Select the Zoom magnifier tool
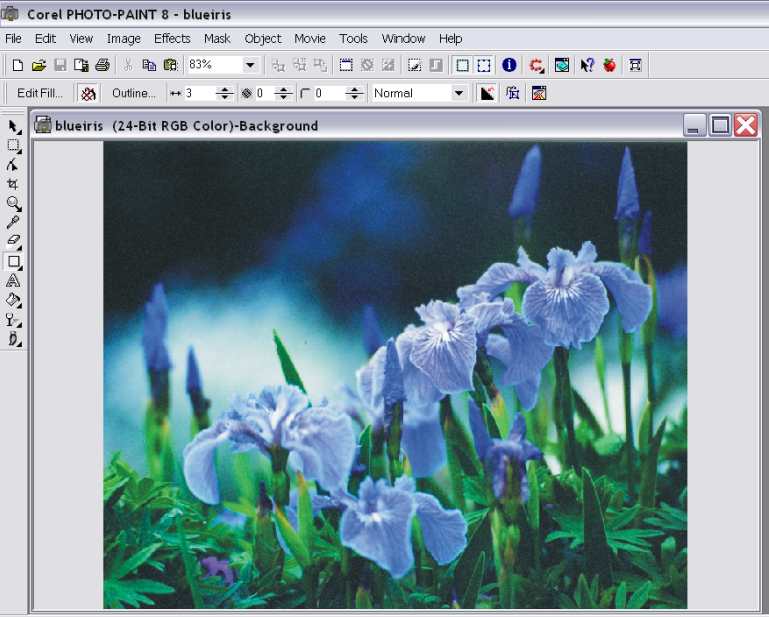The width and height of the screenshot is (769, 617). [x=13, y=203]
